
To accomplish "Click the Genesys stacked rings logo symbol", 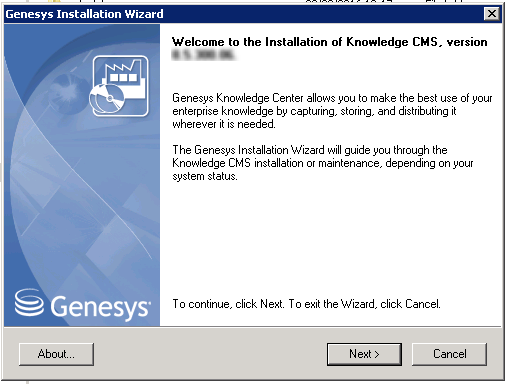I will [x=29, y=302].
